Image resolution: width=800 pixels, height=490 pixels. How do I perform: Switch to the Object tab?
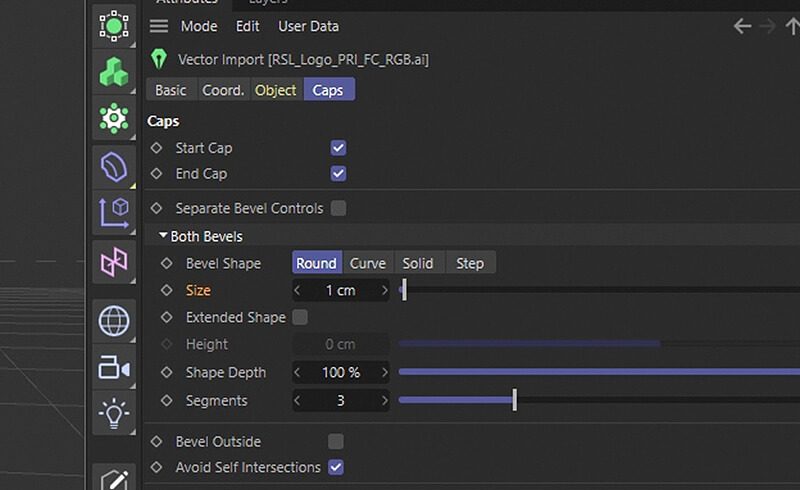(276, 90)
